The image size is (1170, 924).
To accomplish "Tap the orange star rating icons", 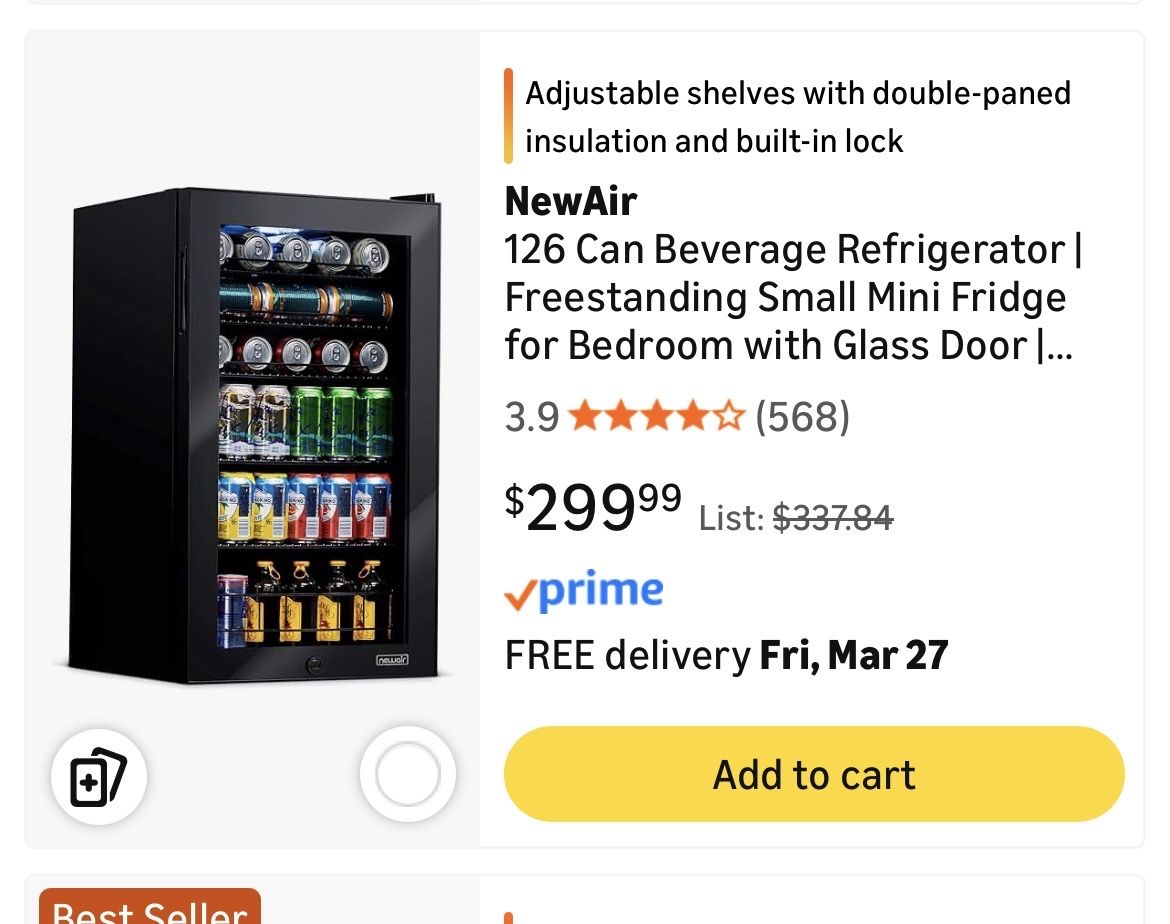I will click(656, 416).
